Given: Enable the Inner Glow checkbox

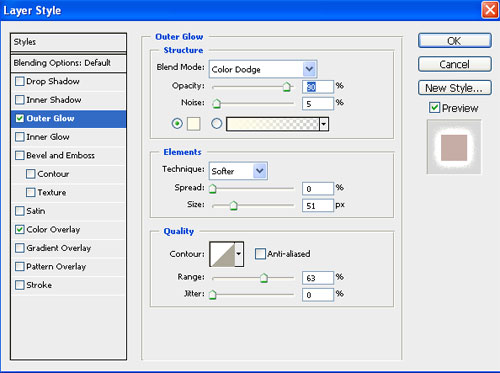Looking at the screenshot, I should coord(20,137).
